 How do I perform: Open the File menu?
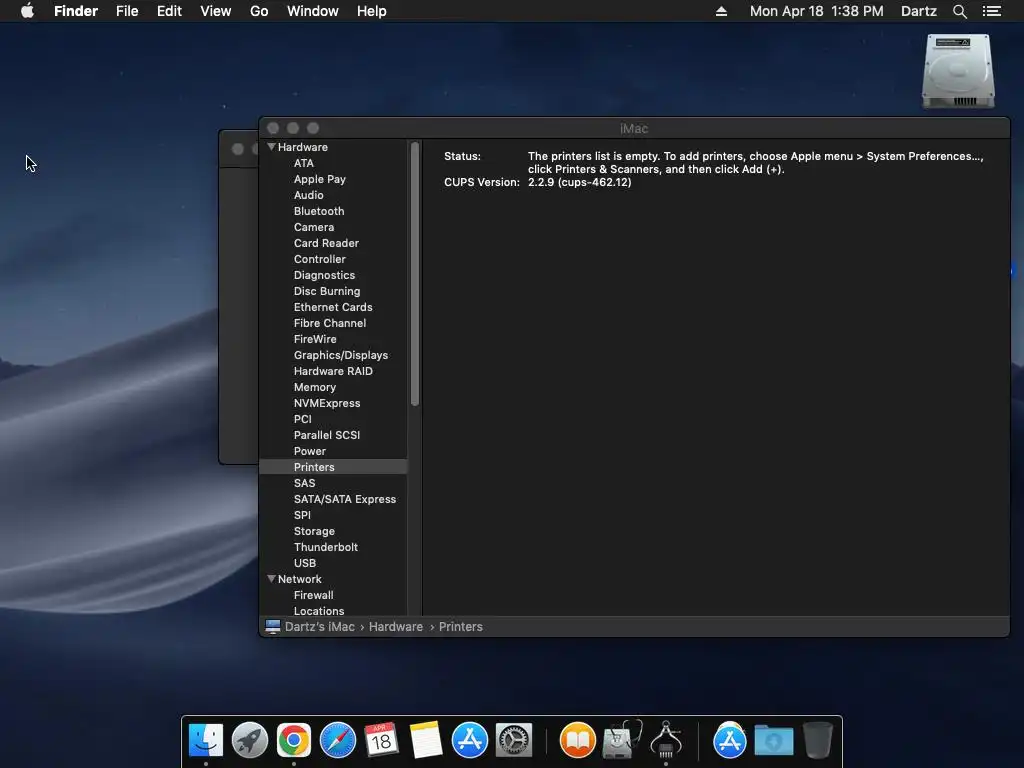pos(127,11)
